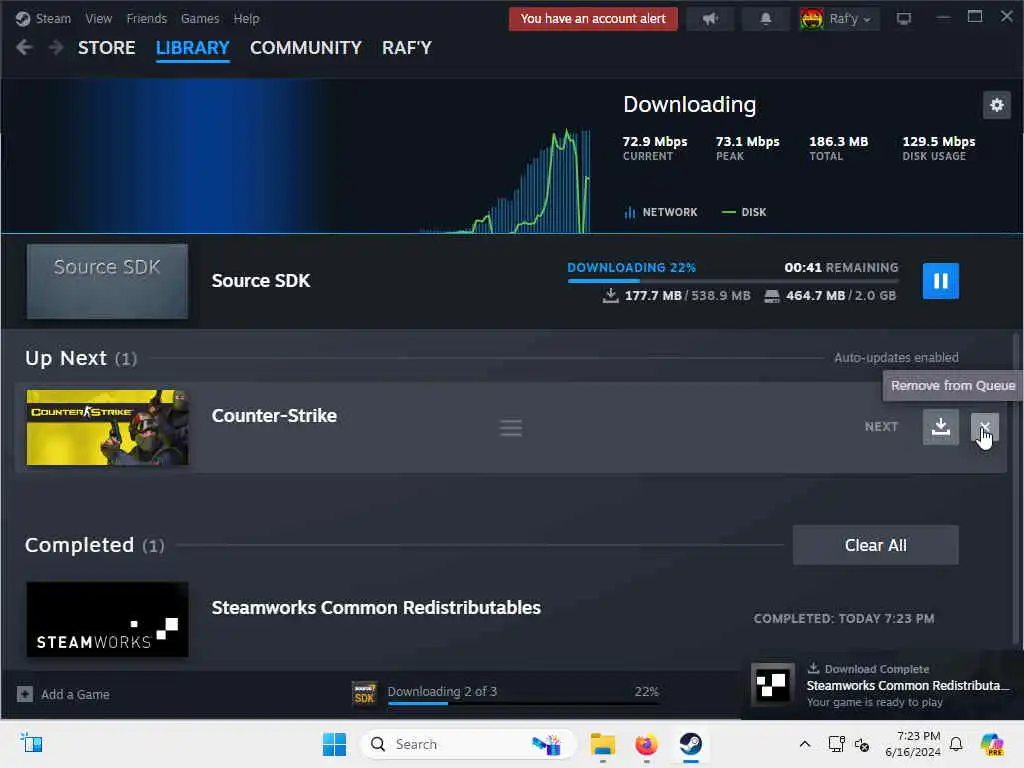
Task: Switch to the STORE tab
Action: click(x=106, y=48)
